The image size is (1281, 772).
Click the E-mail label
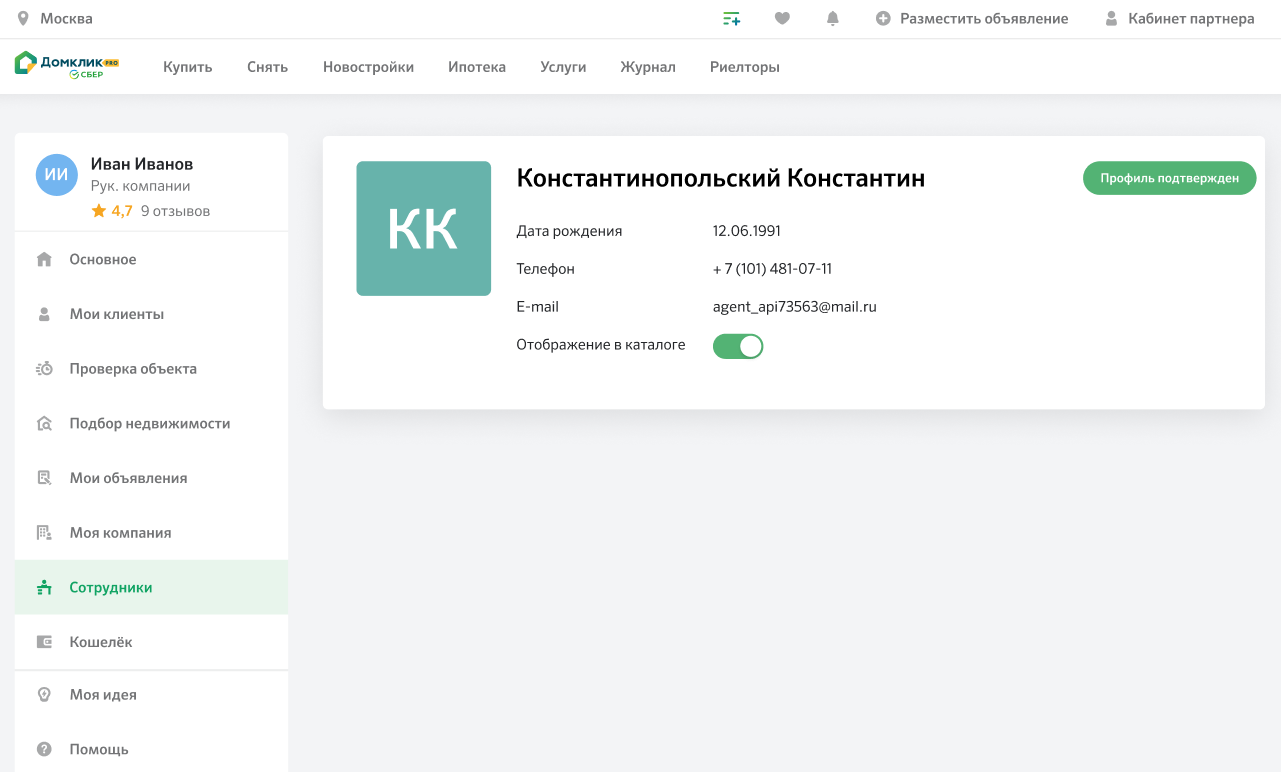tap(537, 307)
